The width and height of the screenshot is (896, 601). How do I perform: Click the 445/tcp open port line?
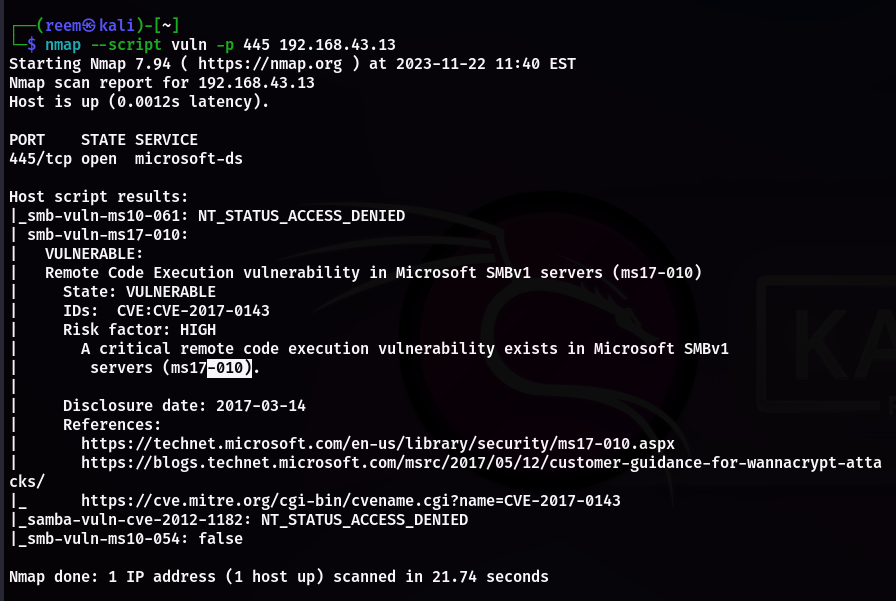(126, 159)
